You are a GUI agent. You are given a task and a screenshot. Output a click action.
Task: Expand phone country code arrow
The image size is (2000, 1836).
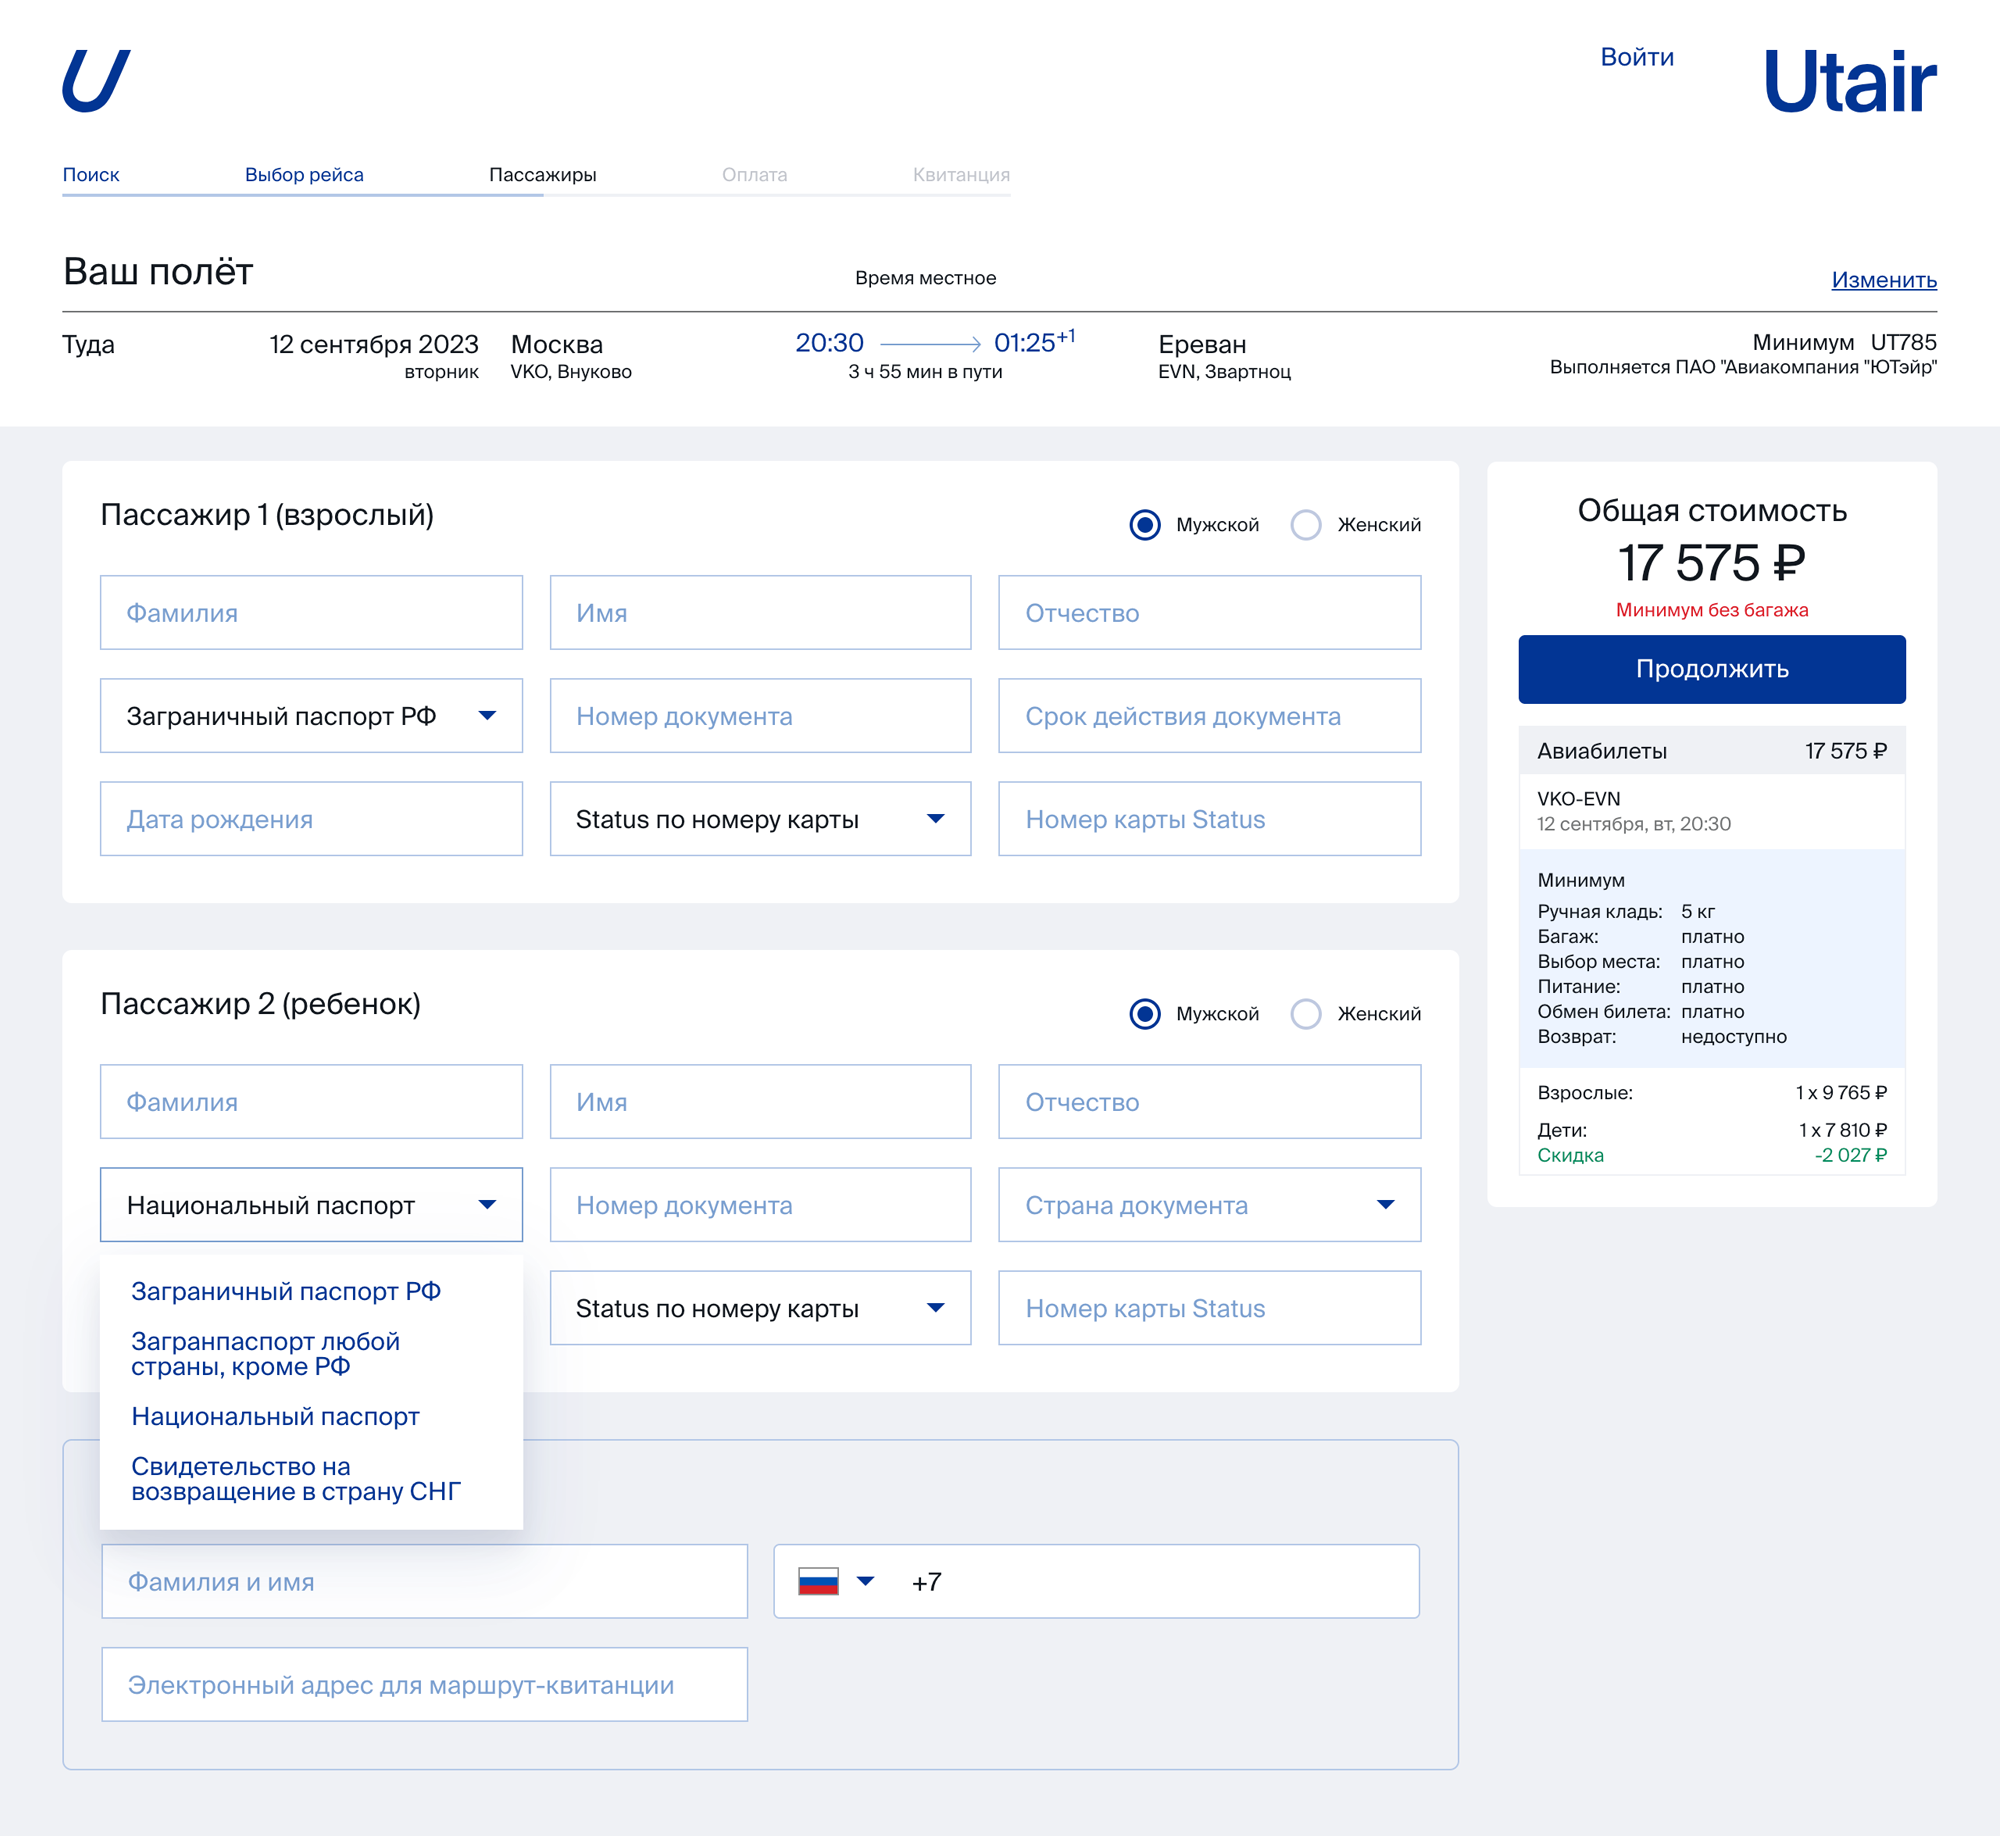[x=866, y=1581]
